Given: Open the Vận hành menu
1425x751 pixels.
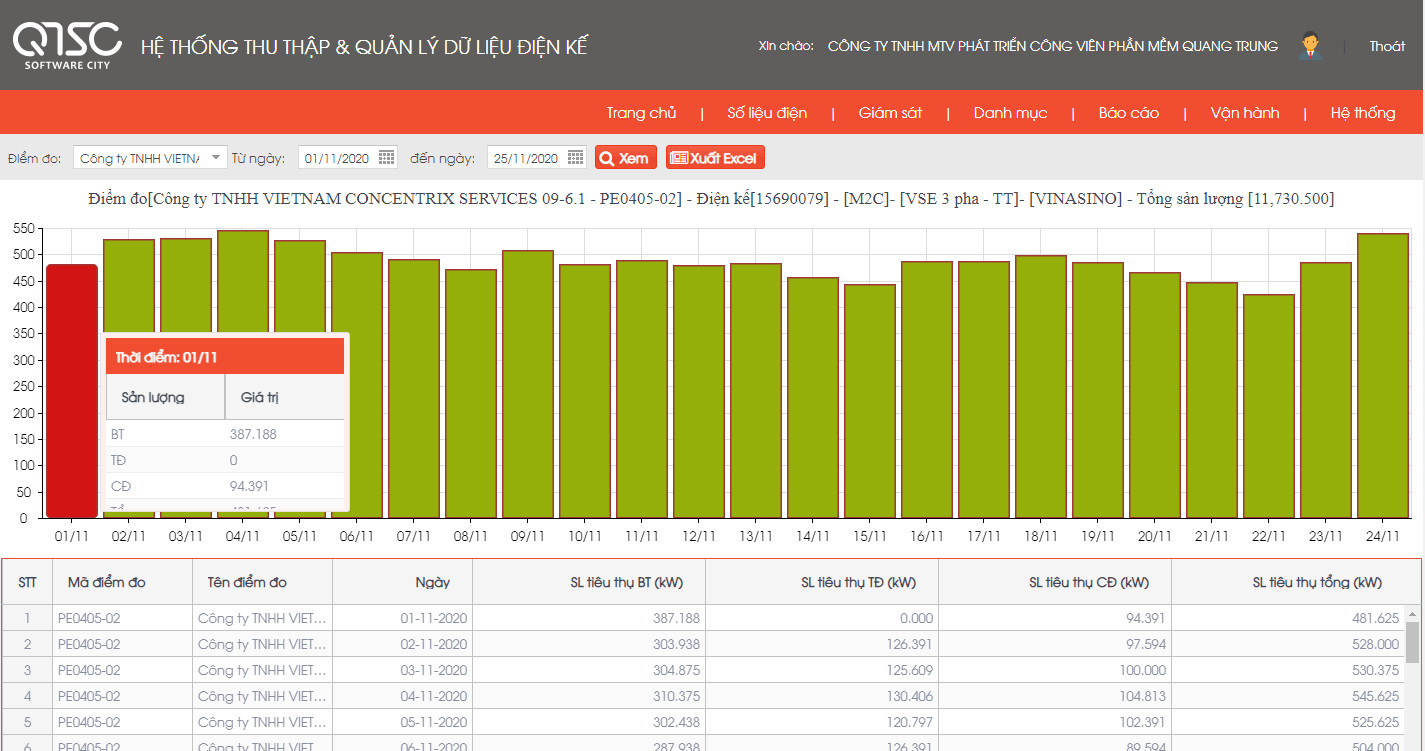Looking at the screenshot, I should (1244, 113).
